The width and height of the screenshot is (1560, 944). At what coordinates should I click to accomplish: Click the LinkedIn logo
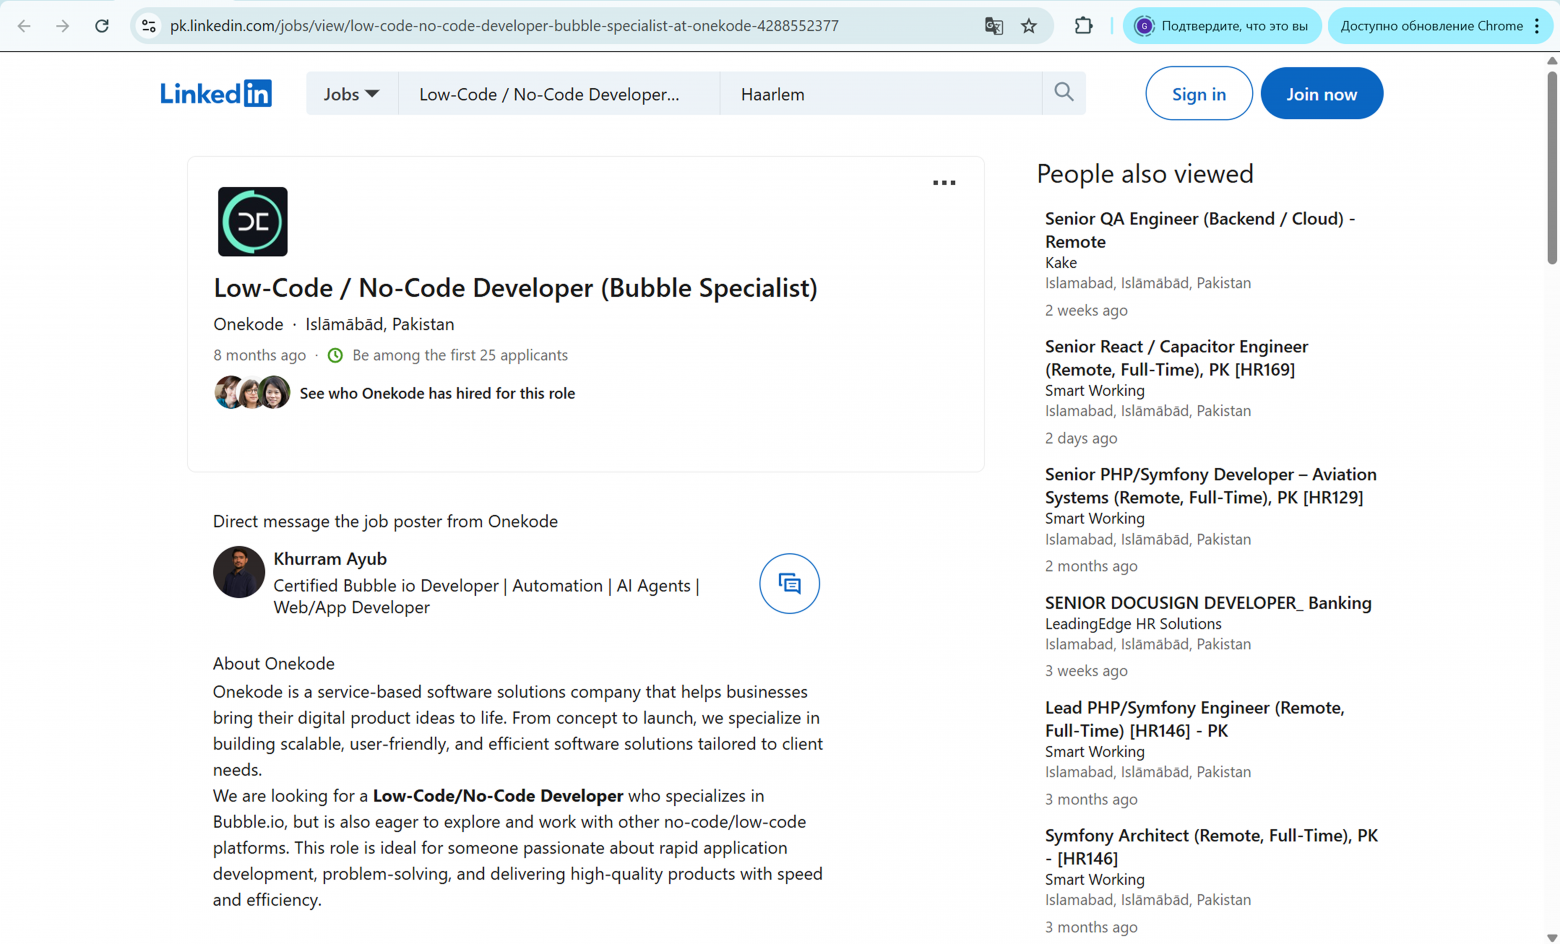216,93
